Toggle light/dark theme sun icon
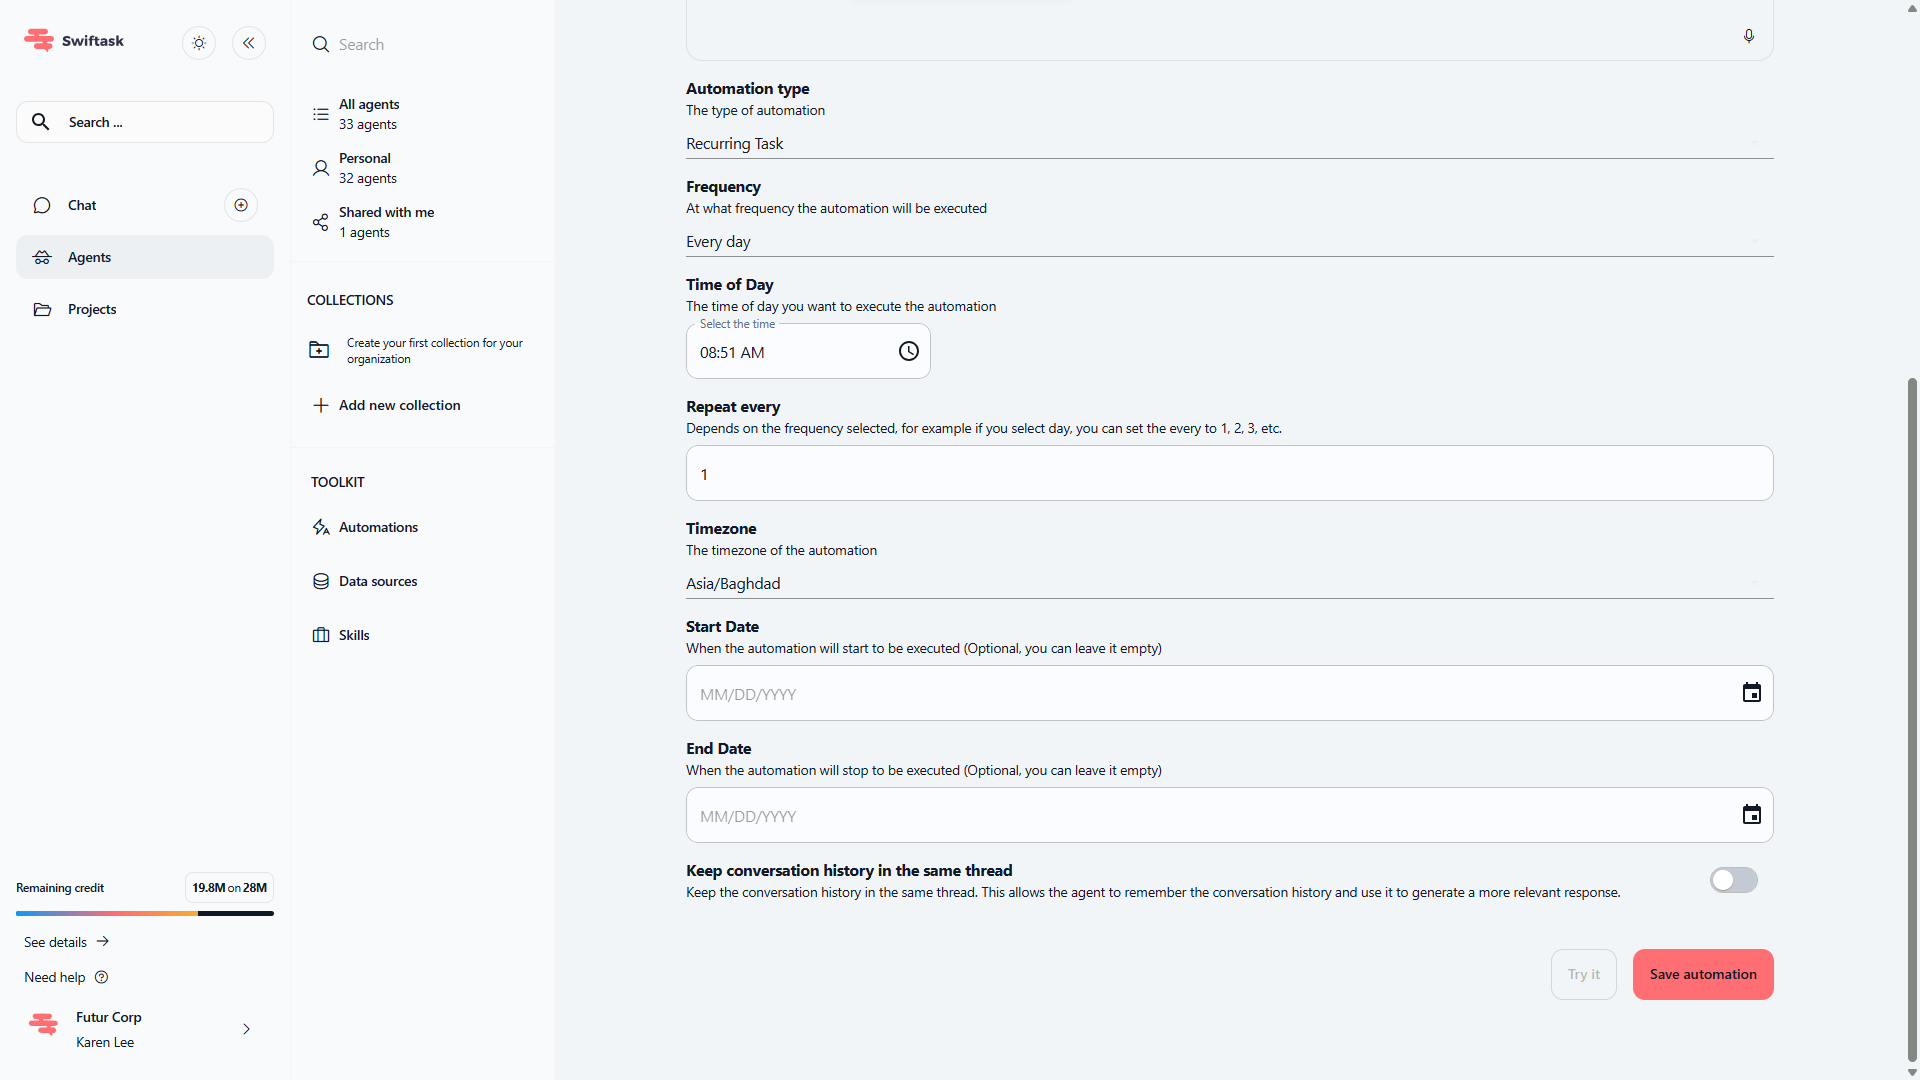1920x1080 pixels. pos(199,43)
